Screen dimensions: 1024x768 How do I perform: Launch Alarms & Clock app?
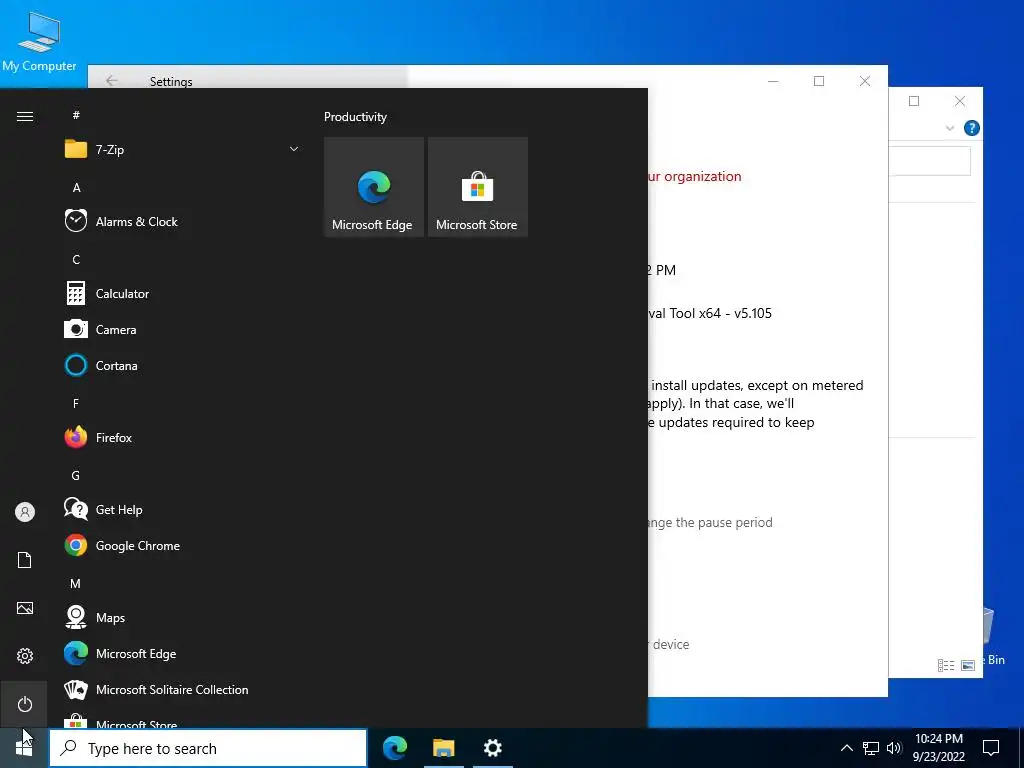[x=182, y=221]
